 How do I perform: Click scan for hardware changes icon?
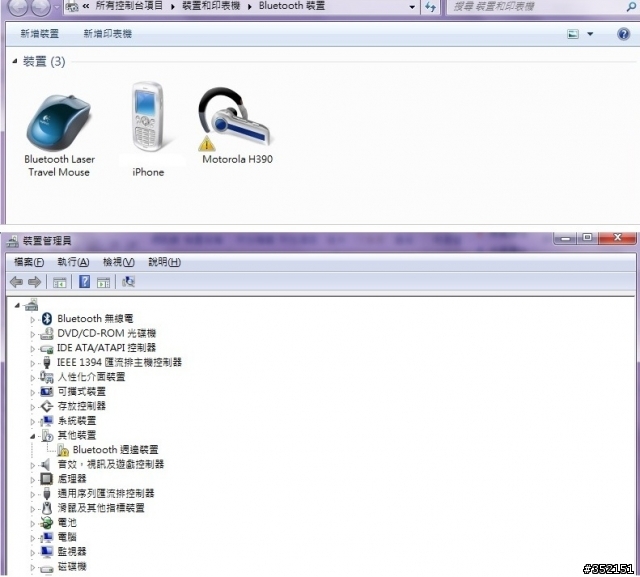coord(129,282)
